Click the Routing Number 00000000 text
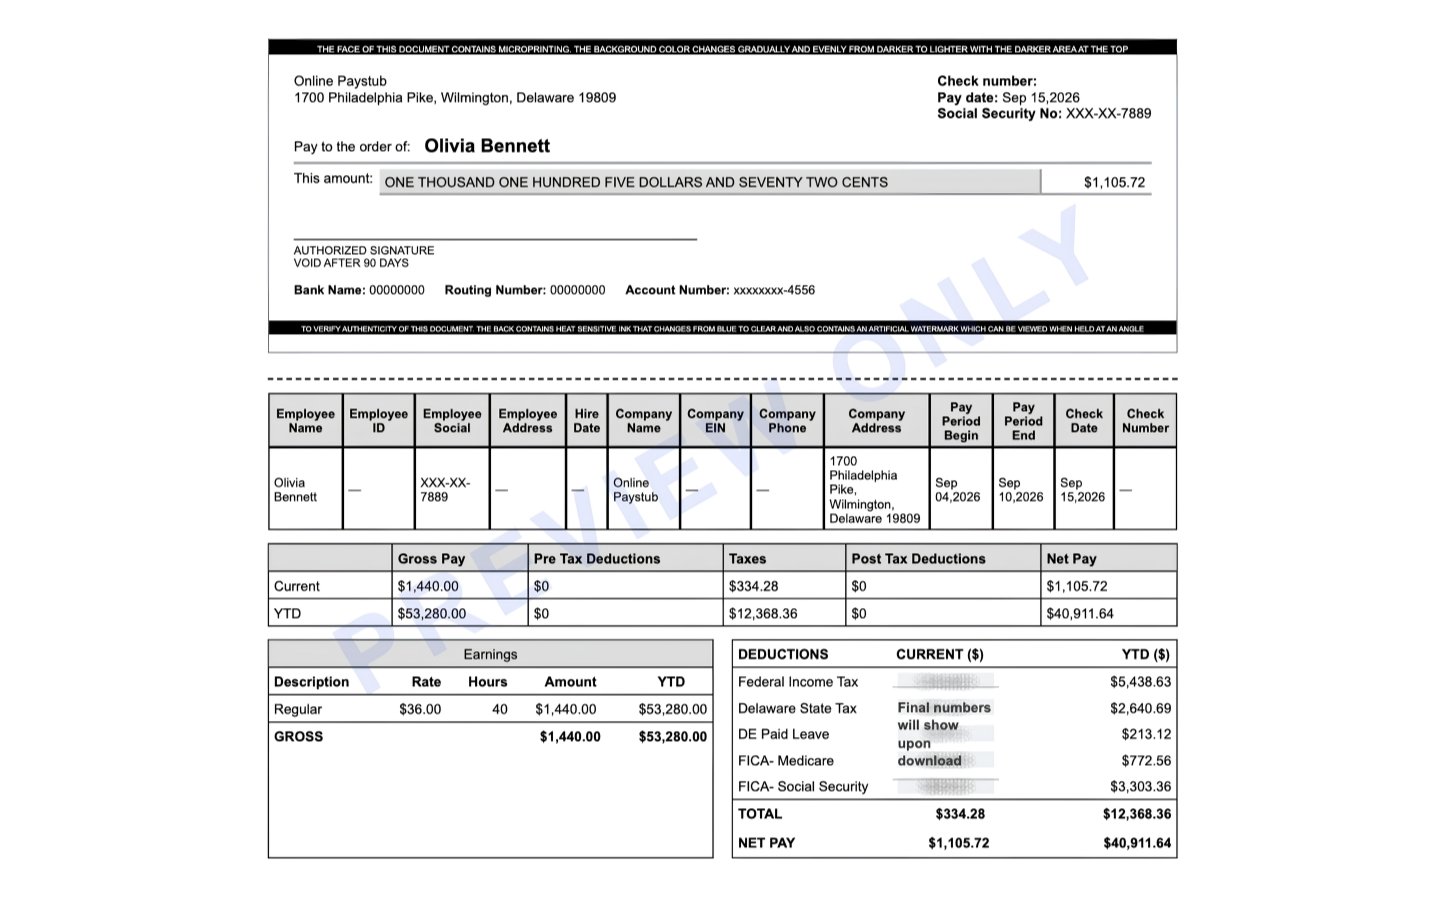This screenshot has height=900, width=1440. [525, 290]
